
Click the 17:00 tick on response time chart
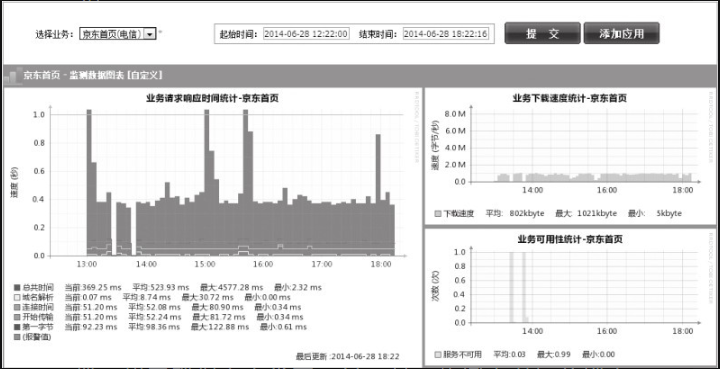[322, 264]
